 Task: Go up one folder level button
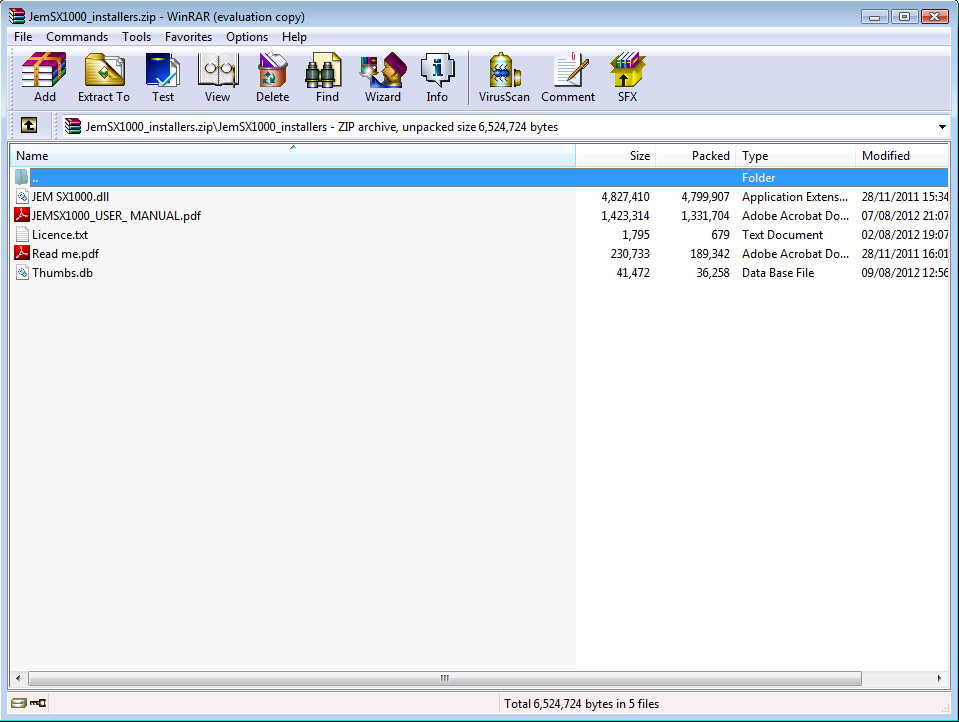[x=29, y=125]
